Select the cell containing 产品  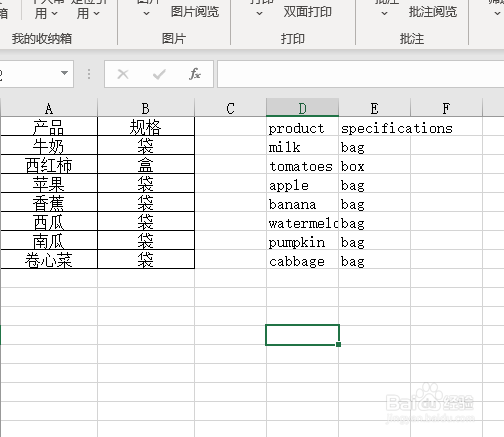49,126
